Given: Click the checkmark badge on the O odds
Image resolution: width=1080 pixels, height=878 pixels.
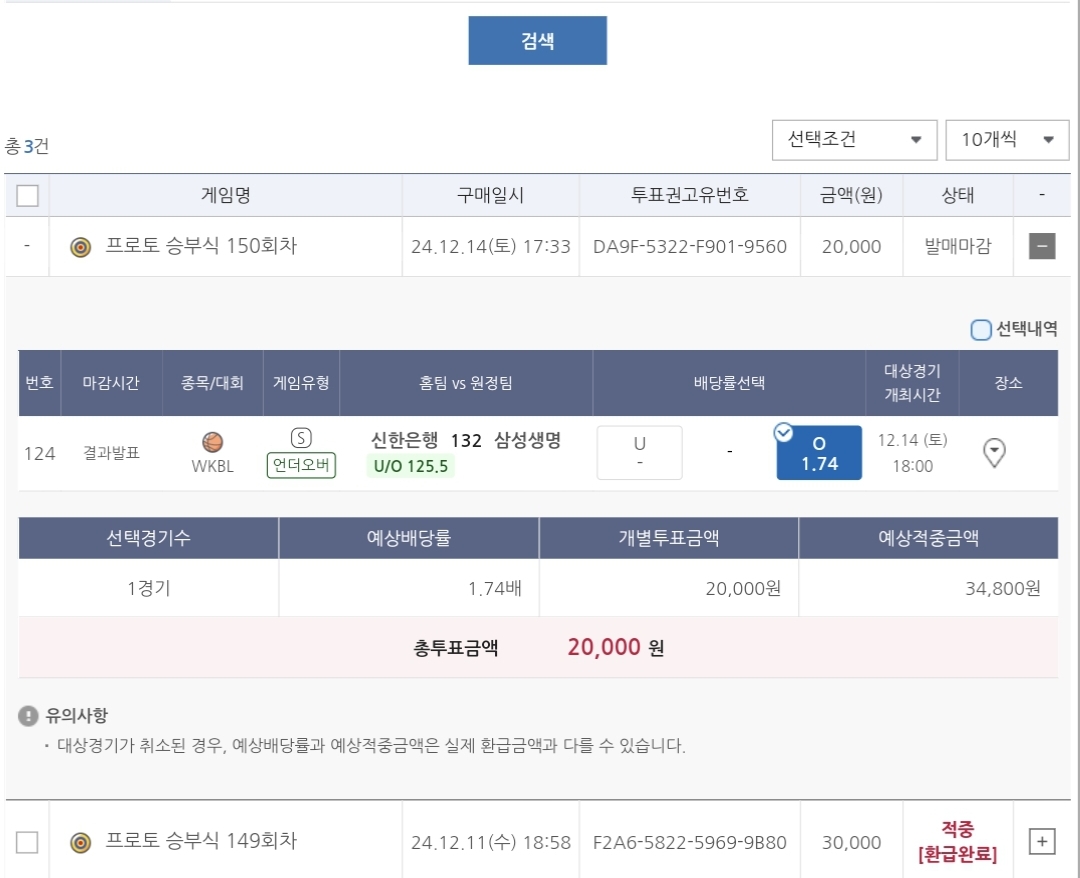Looking at the screenshot, I should click(x=784, y=432).
